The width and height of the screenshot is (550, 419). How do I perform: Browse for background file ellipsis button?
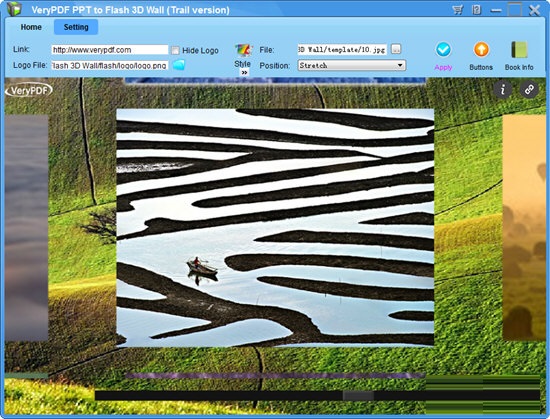(x=396, y=49)
